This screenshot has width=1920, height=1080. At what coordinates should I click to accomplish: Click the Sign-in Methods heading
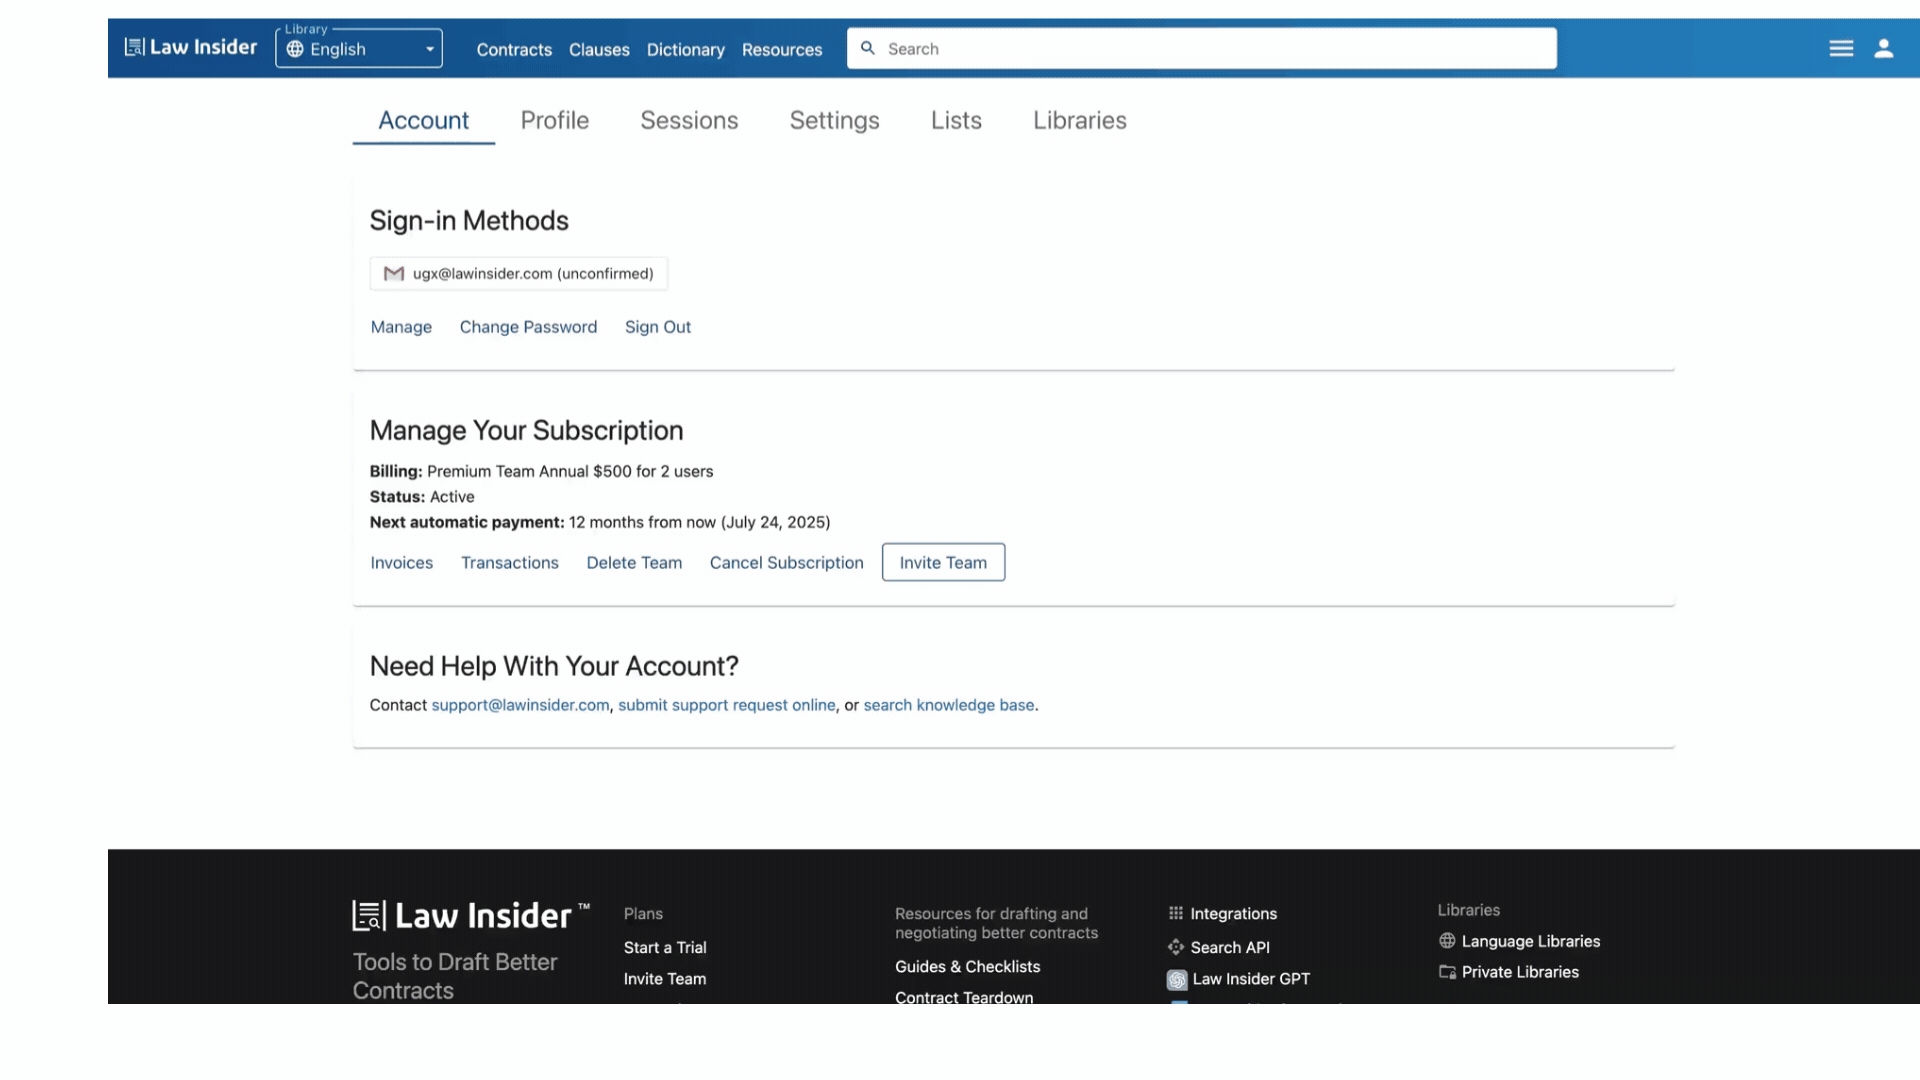469,221
